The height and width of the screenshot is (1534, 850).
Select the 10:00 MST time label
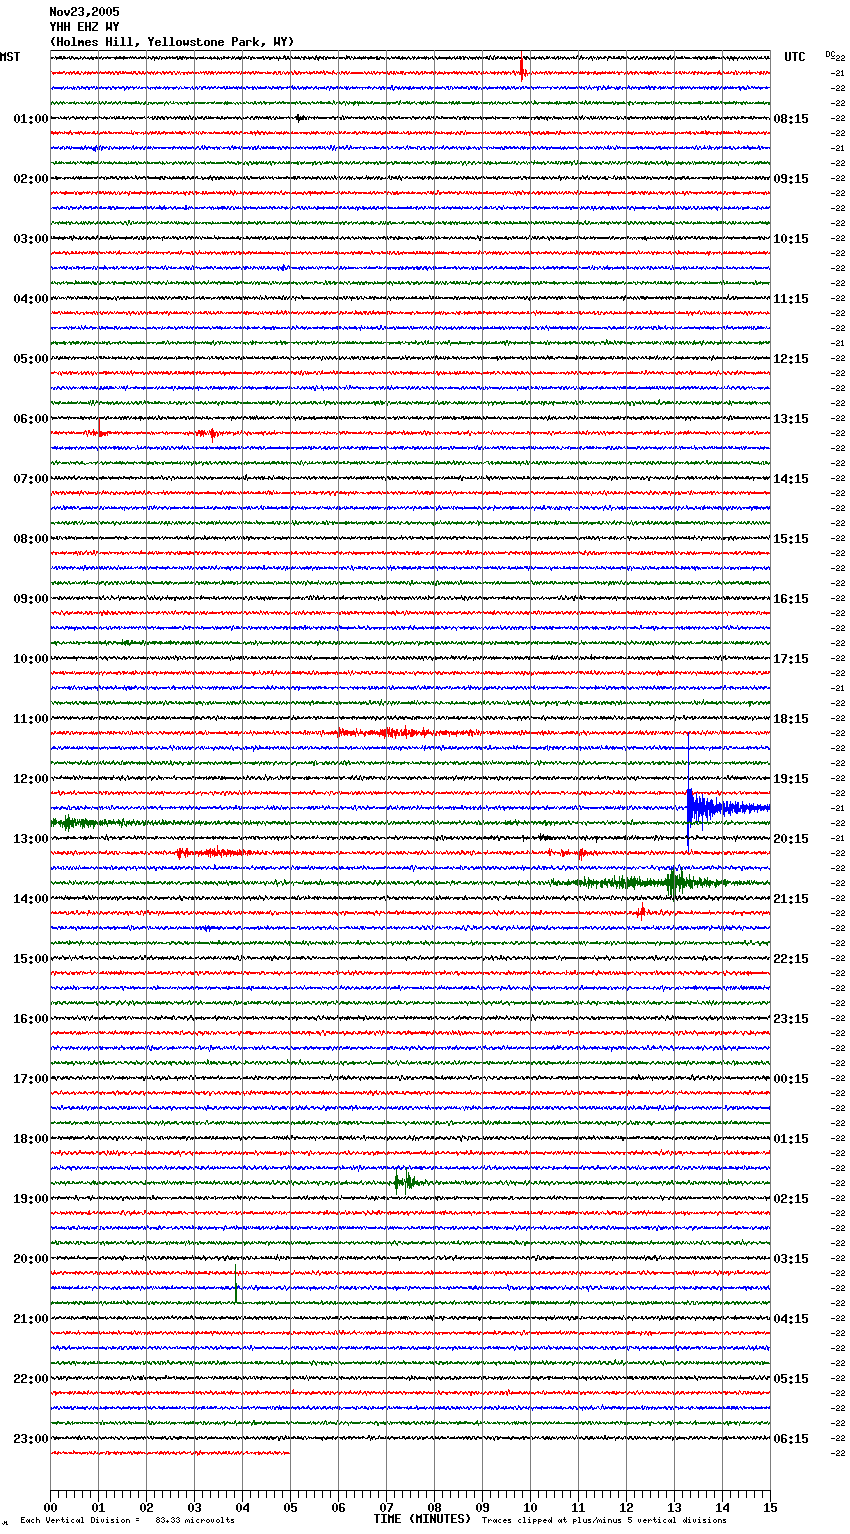30,659
